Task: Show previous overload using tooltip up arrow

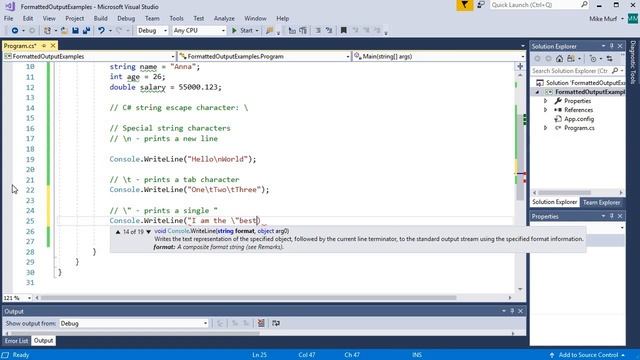Action: (x=118, y=231)
